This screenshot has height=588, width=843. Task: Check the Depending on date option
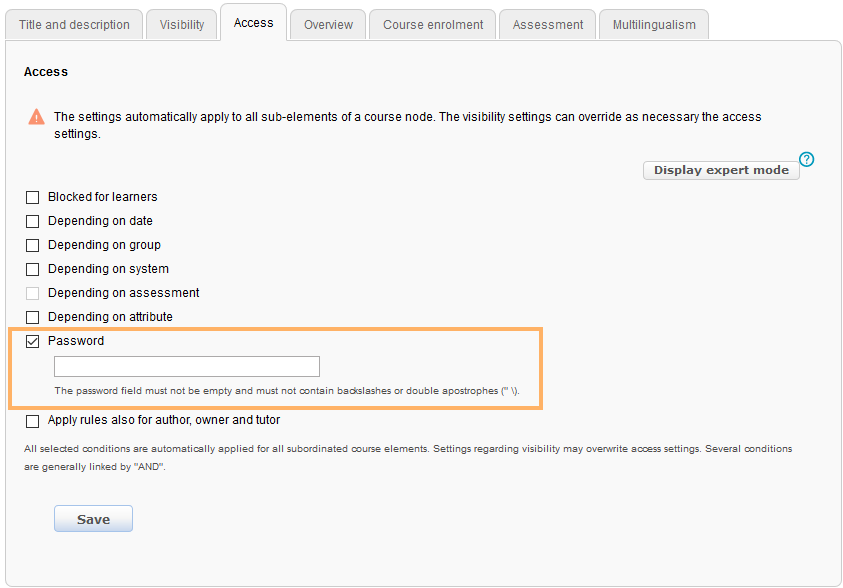point(32,221)
